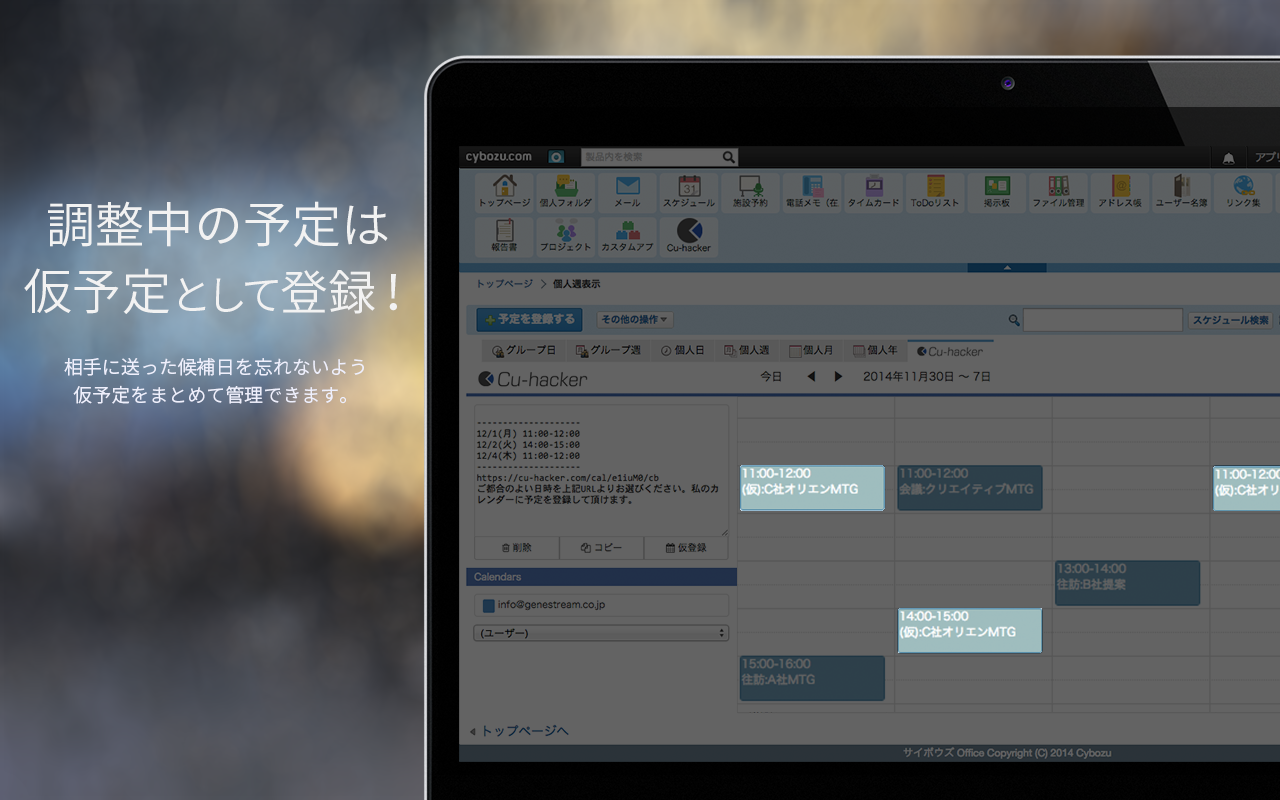Focus the schedule search input field
The height and width of the screenshot is (800, 1280).
1102,320
